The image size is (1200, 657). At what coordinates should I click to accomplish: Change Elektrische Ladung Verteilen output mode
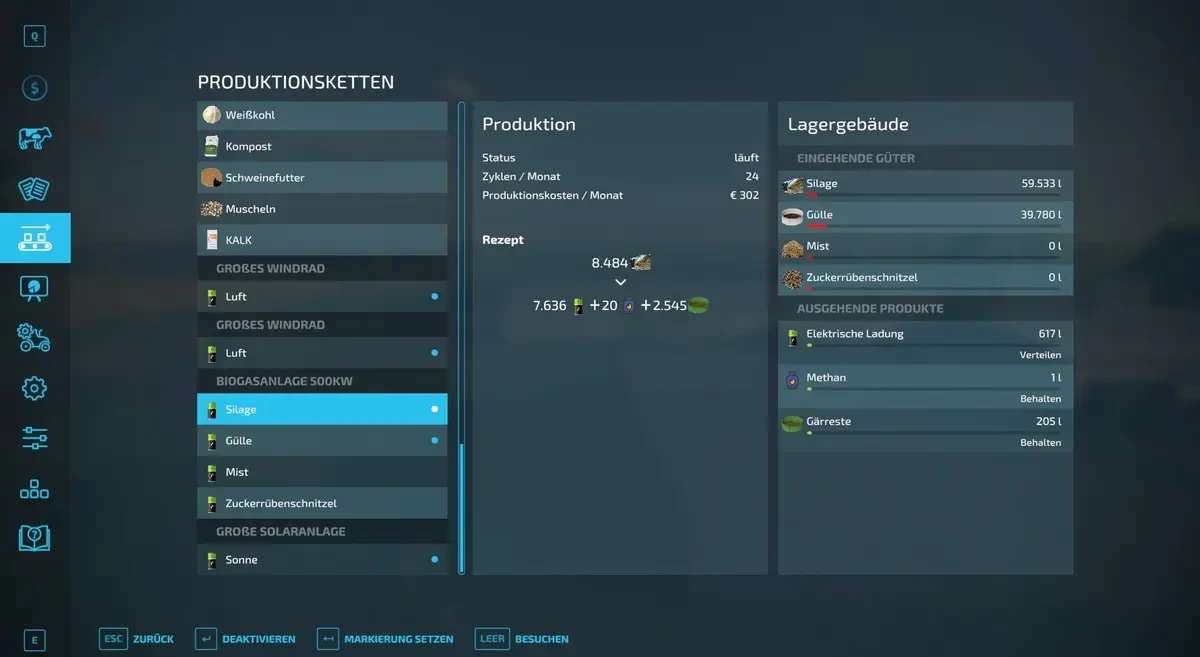point(1040,355)
